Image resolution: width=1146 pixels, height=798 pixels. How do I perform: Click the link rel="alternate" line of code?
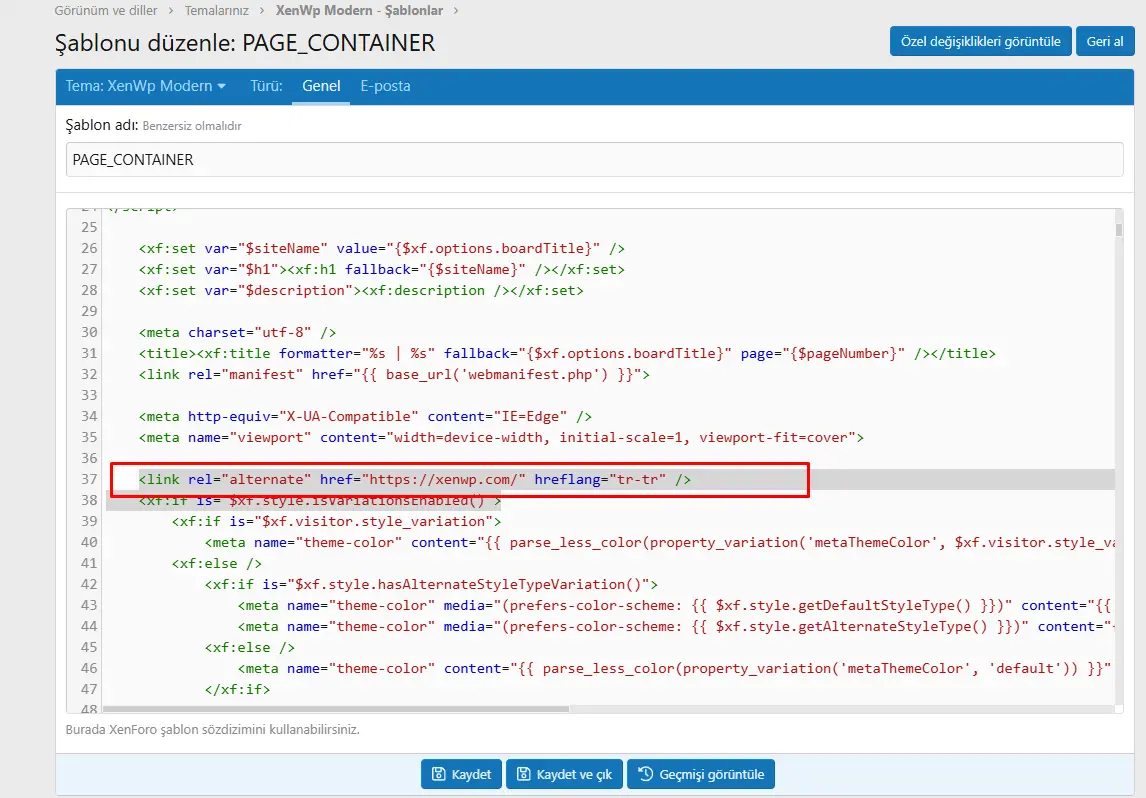(x=414, y=479)
